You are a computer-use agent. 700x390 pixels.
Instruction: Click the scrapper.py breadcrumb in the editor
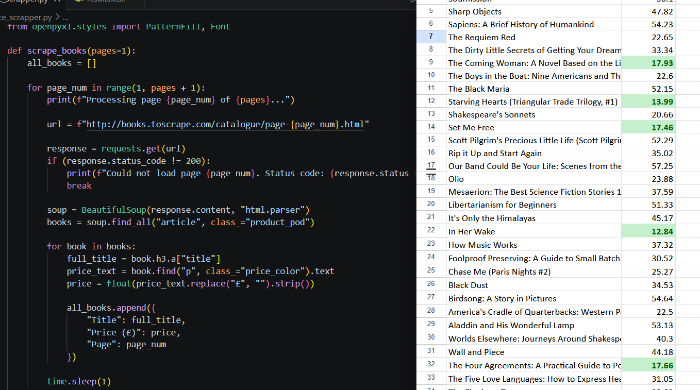(26, 17)
